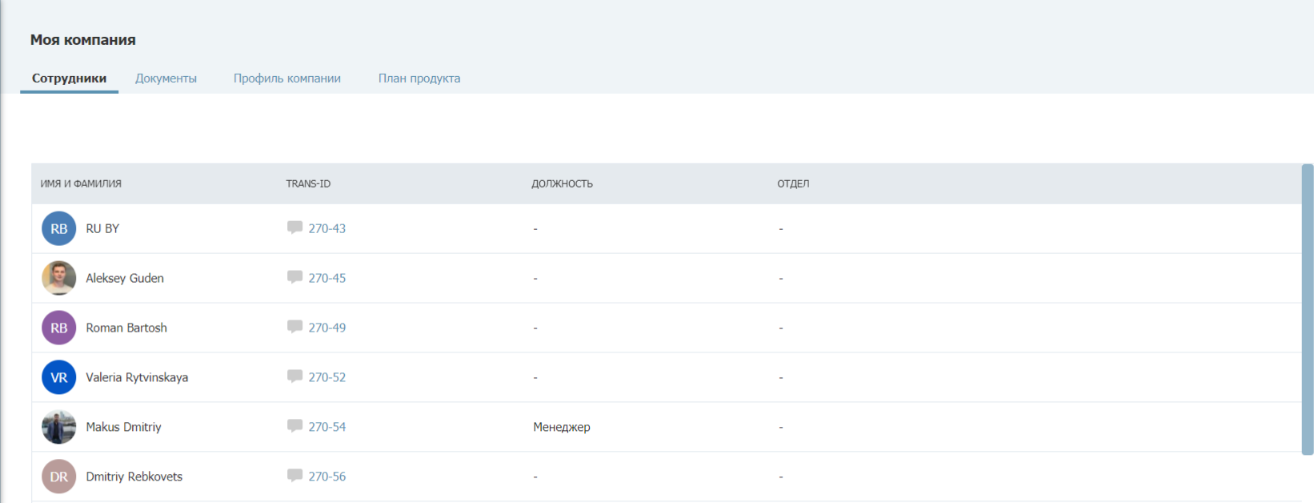Click Aleksey Guden's profile photo
1314x503 pixels.
point(59,278)
